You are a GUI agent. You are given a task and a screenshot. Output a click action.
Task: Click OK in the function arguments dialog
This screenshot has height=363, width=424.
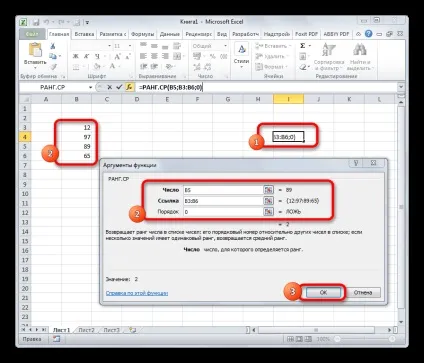point(323,292)
